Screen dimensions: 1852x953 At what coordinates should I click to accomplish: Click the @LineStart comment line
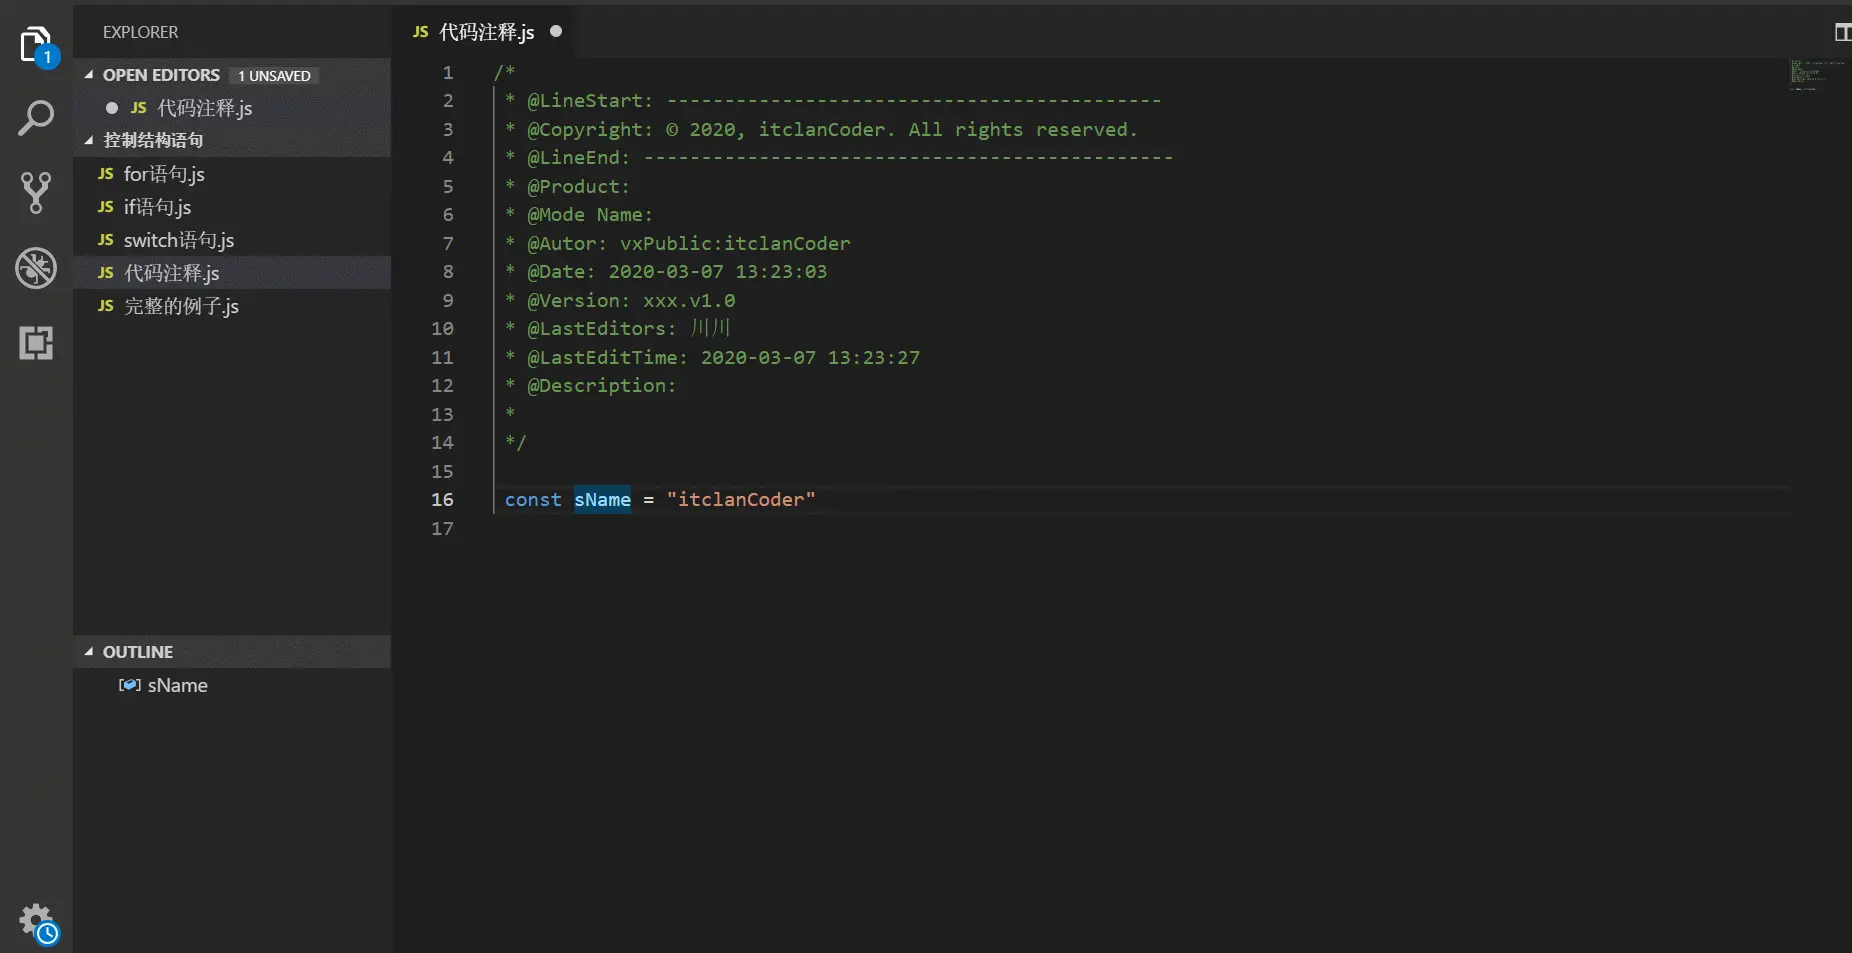tap(833, 101)
